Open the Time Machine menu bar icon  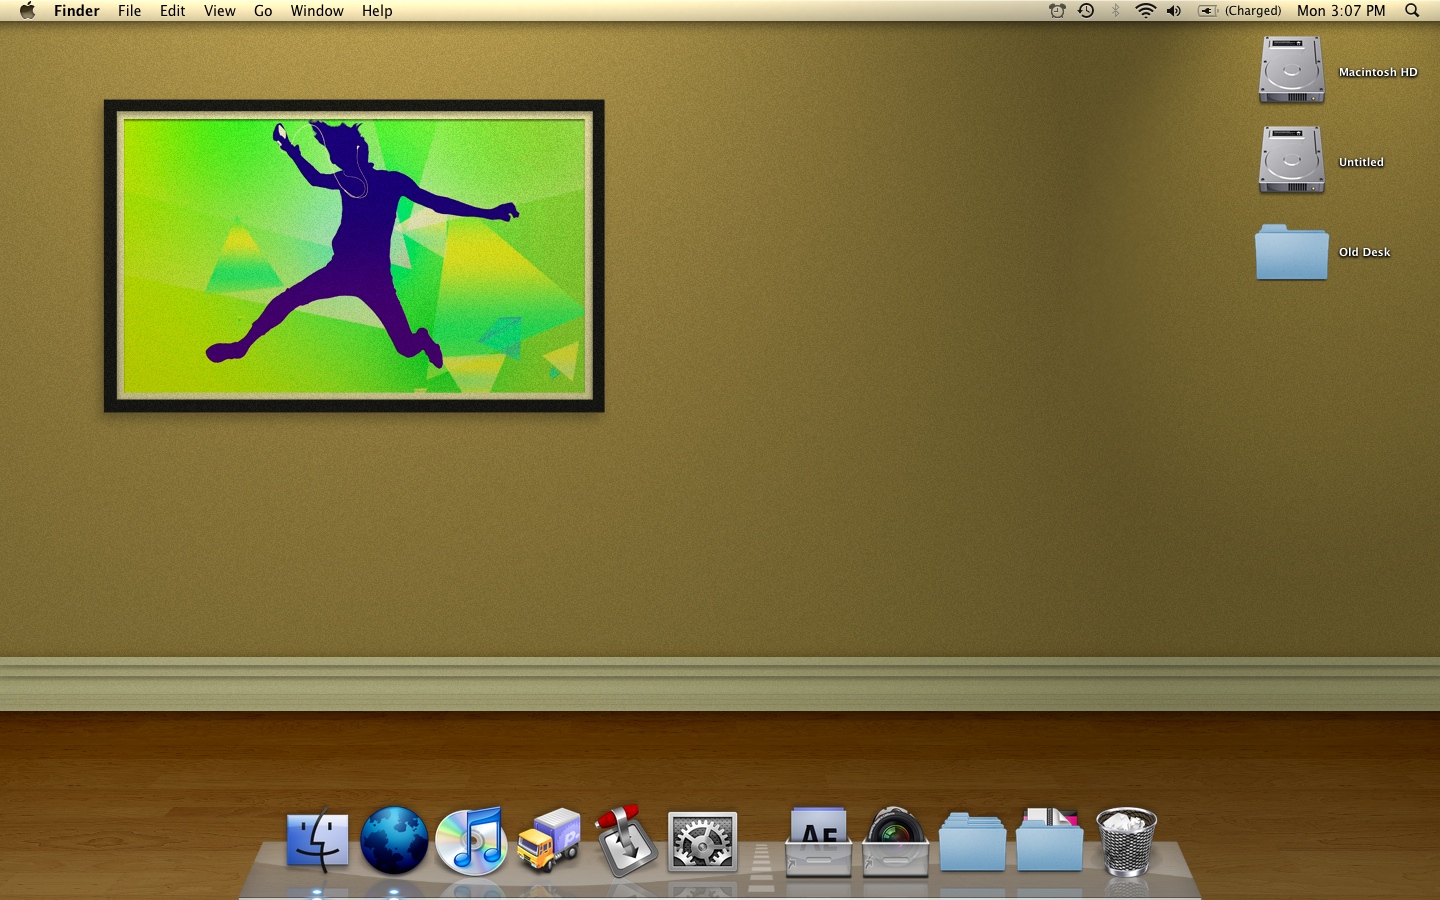click(1086, 11)
